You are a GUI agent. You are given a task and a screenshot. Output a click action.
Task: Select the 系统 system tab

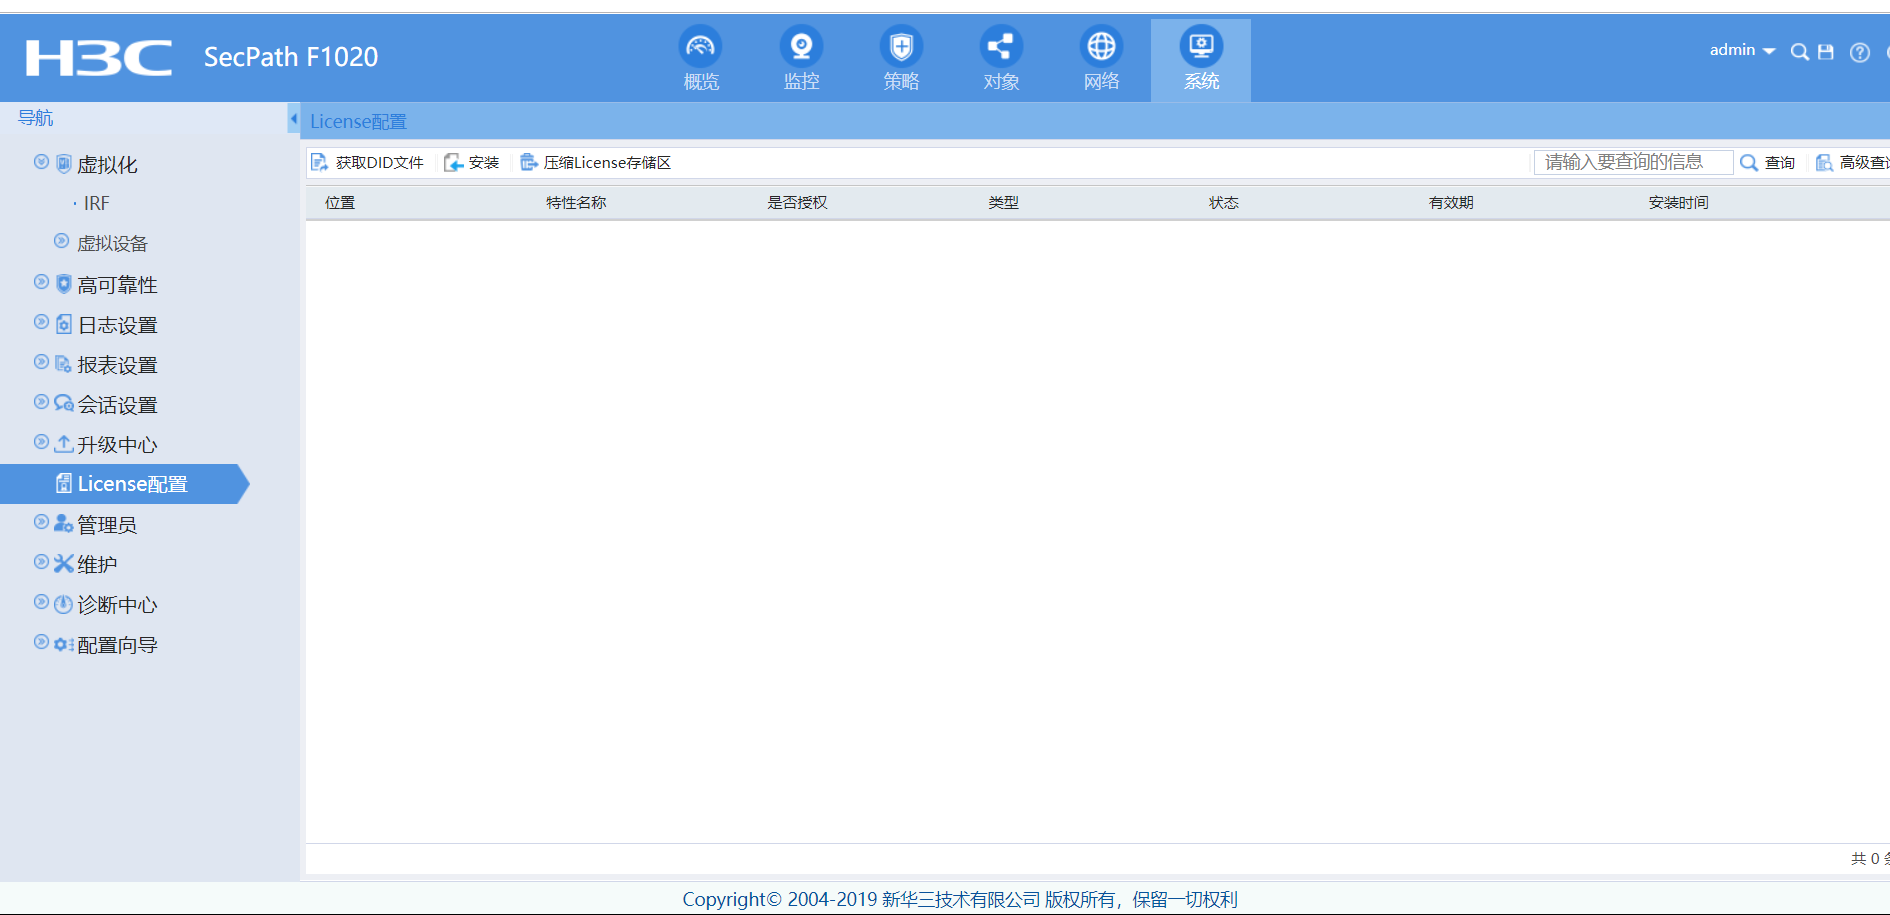(x=1201, y=59)
